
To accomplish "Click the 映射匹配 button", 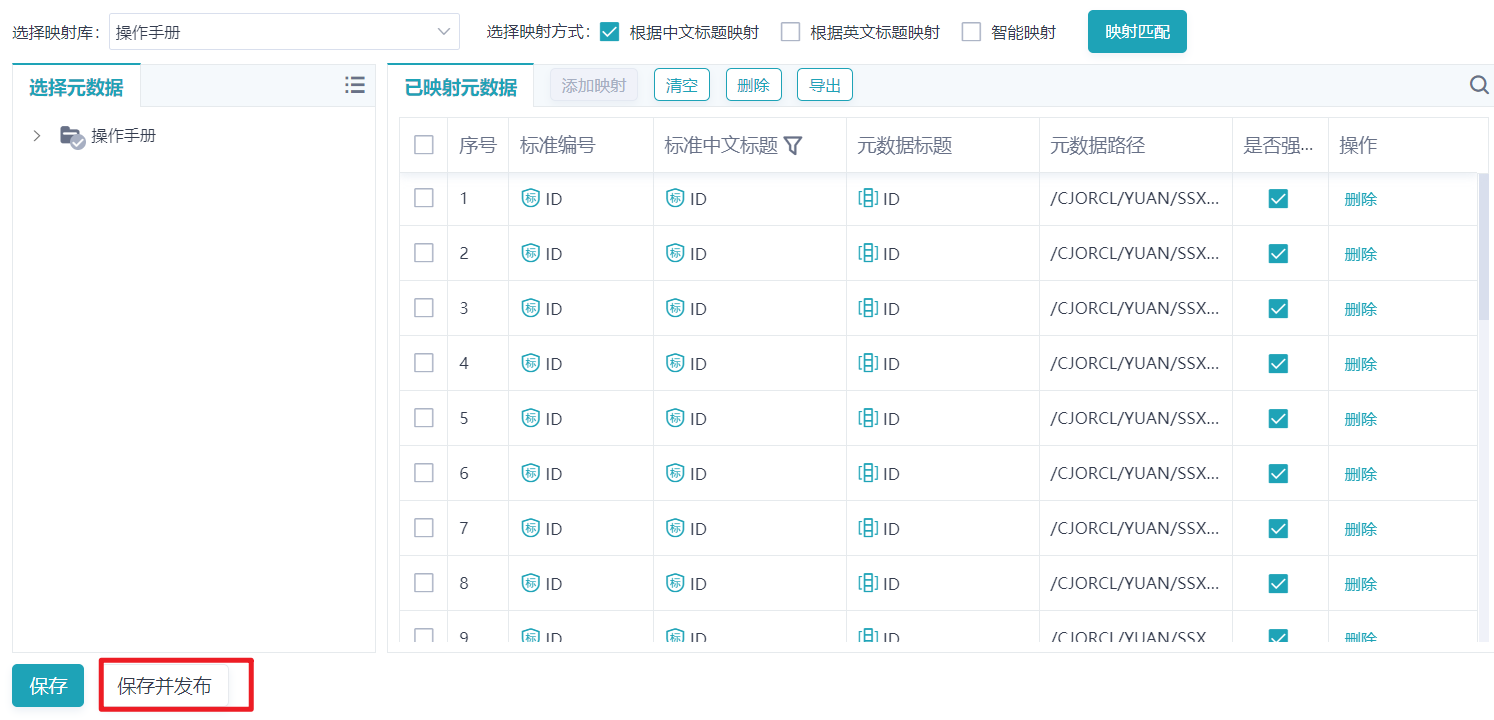I will [x=1137, y=32].
